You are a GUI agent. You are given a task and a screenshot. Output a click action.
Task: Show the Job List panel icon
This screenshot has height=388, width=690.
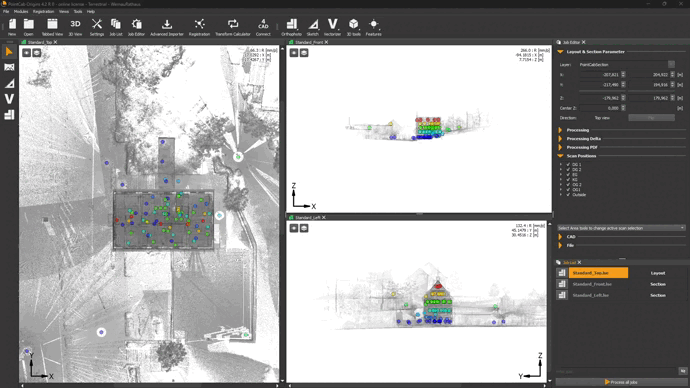pyautogui.click(x=116, y=26)
